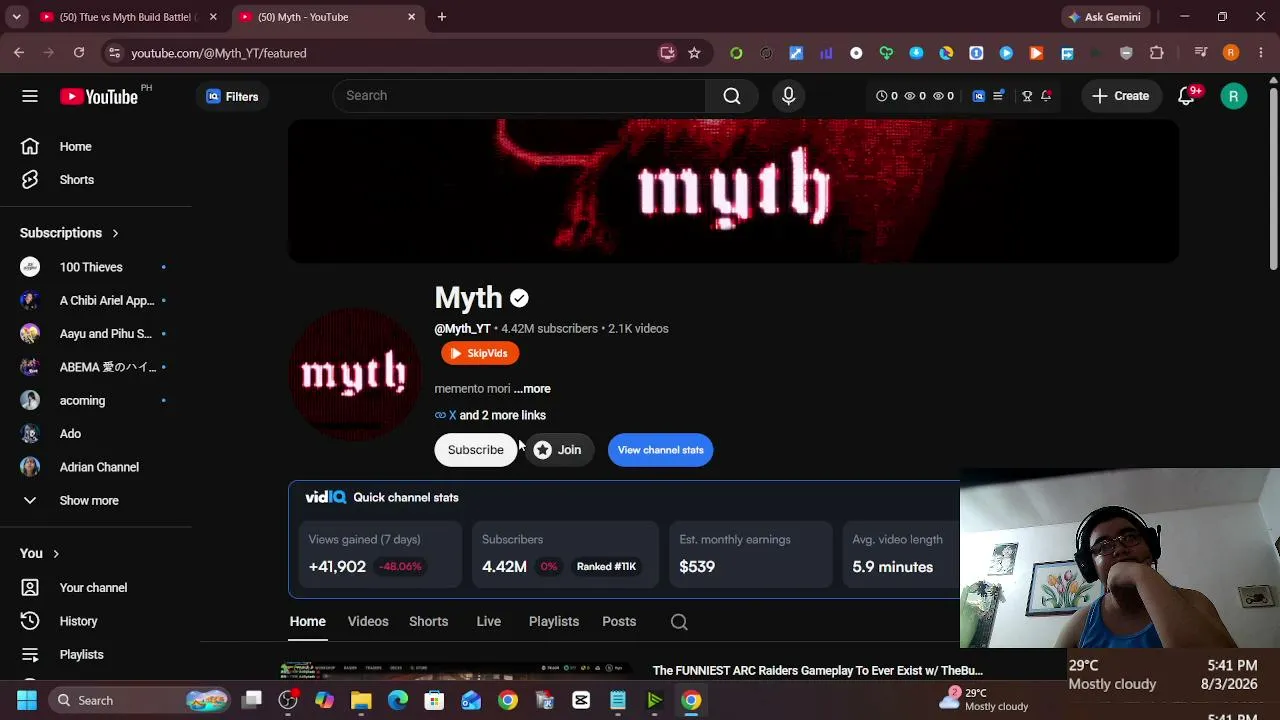Screen dimensions: 1280x720
Task: Reload the page
Action: (79, 53)
